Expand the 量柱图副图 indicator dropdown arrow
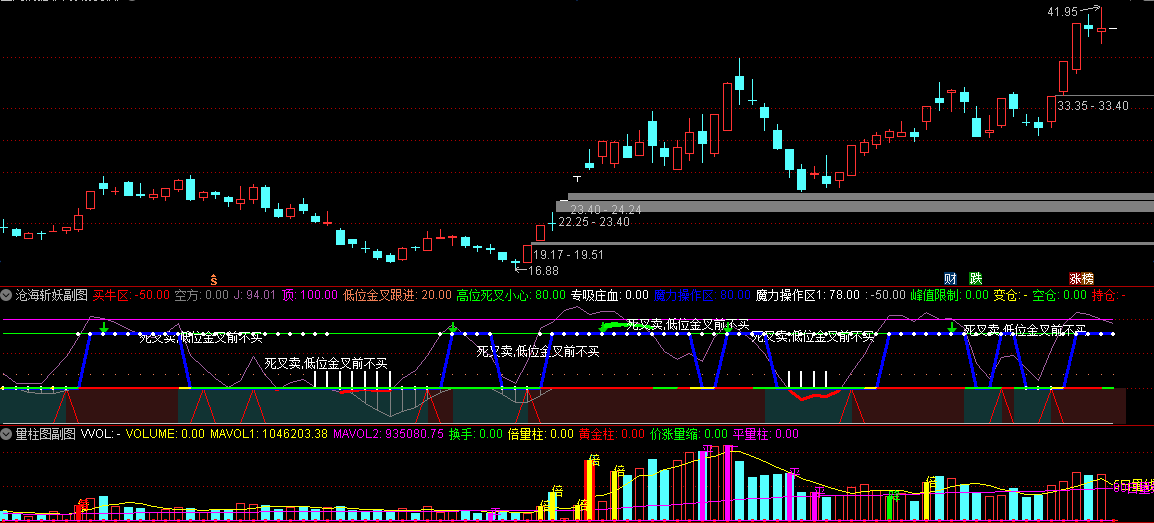 (7, 434)
